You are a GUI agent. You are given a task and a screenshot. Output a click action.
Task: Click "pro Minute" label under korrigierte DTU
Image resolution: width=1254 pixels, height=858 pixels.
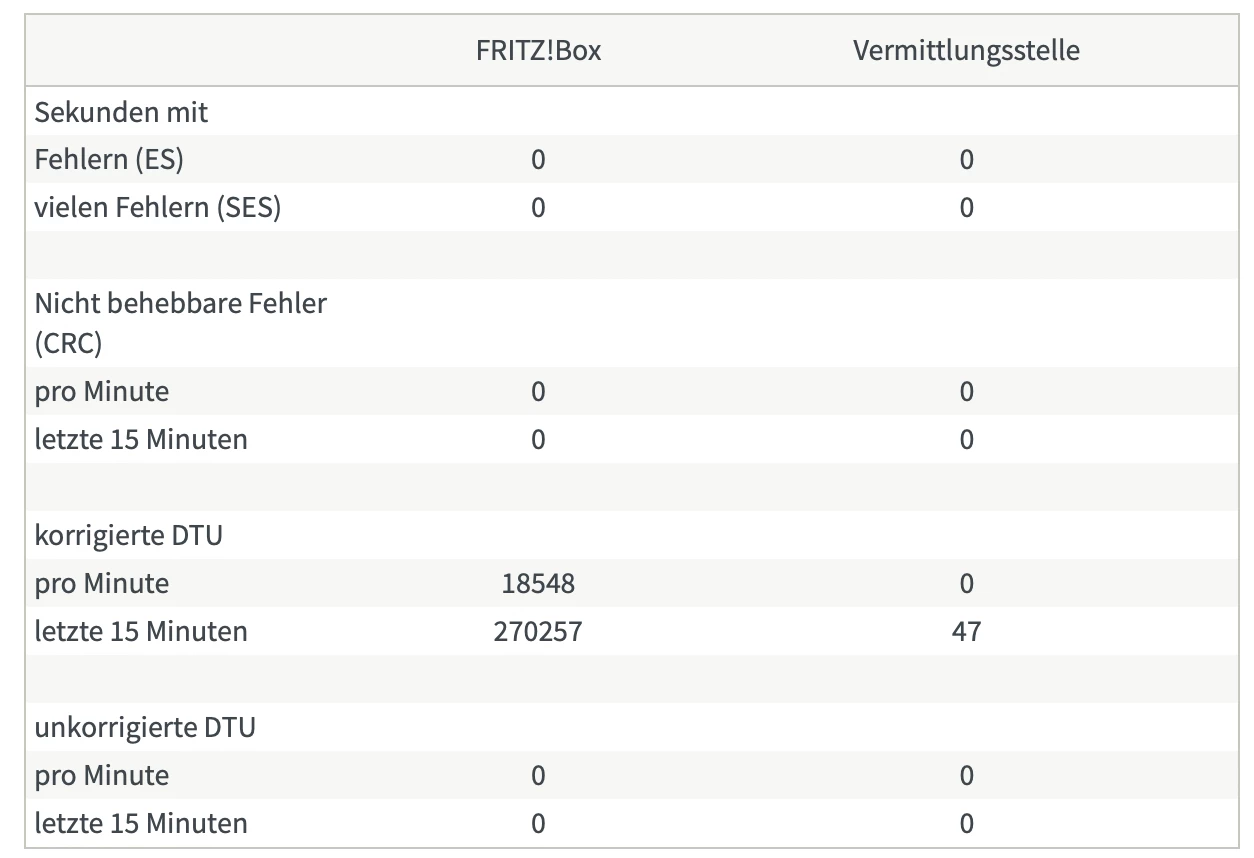point(102,583)
